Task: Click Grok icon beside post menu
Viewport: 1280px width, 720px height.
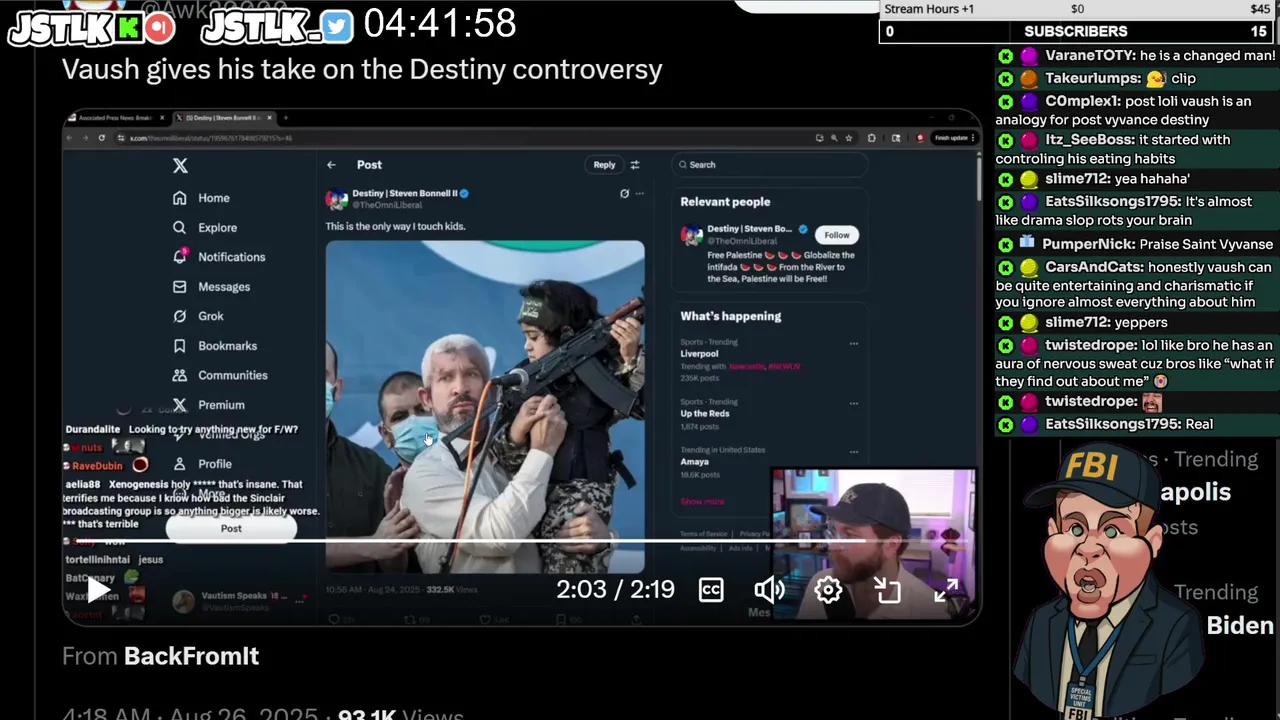Action: (x=624, y=194)
